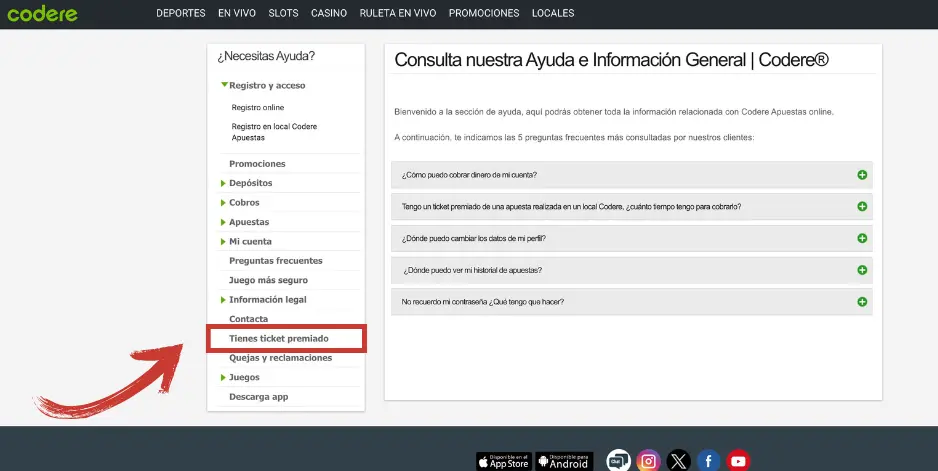Expand ticket premiado question plus icon
This screenshot has width=938, height=471.
pyautogui.click(x=862, y=206)
